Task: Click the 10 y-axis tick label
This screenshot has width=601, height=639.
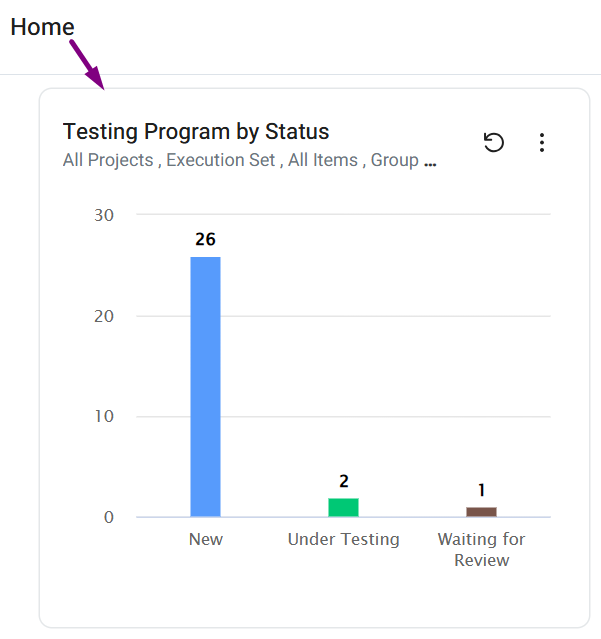Action: (x=105, y=416)
